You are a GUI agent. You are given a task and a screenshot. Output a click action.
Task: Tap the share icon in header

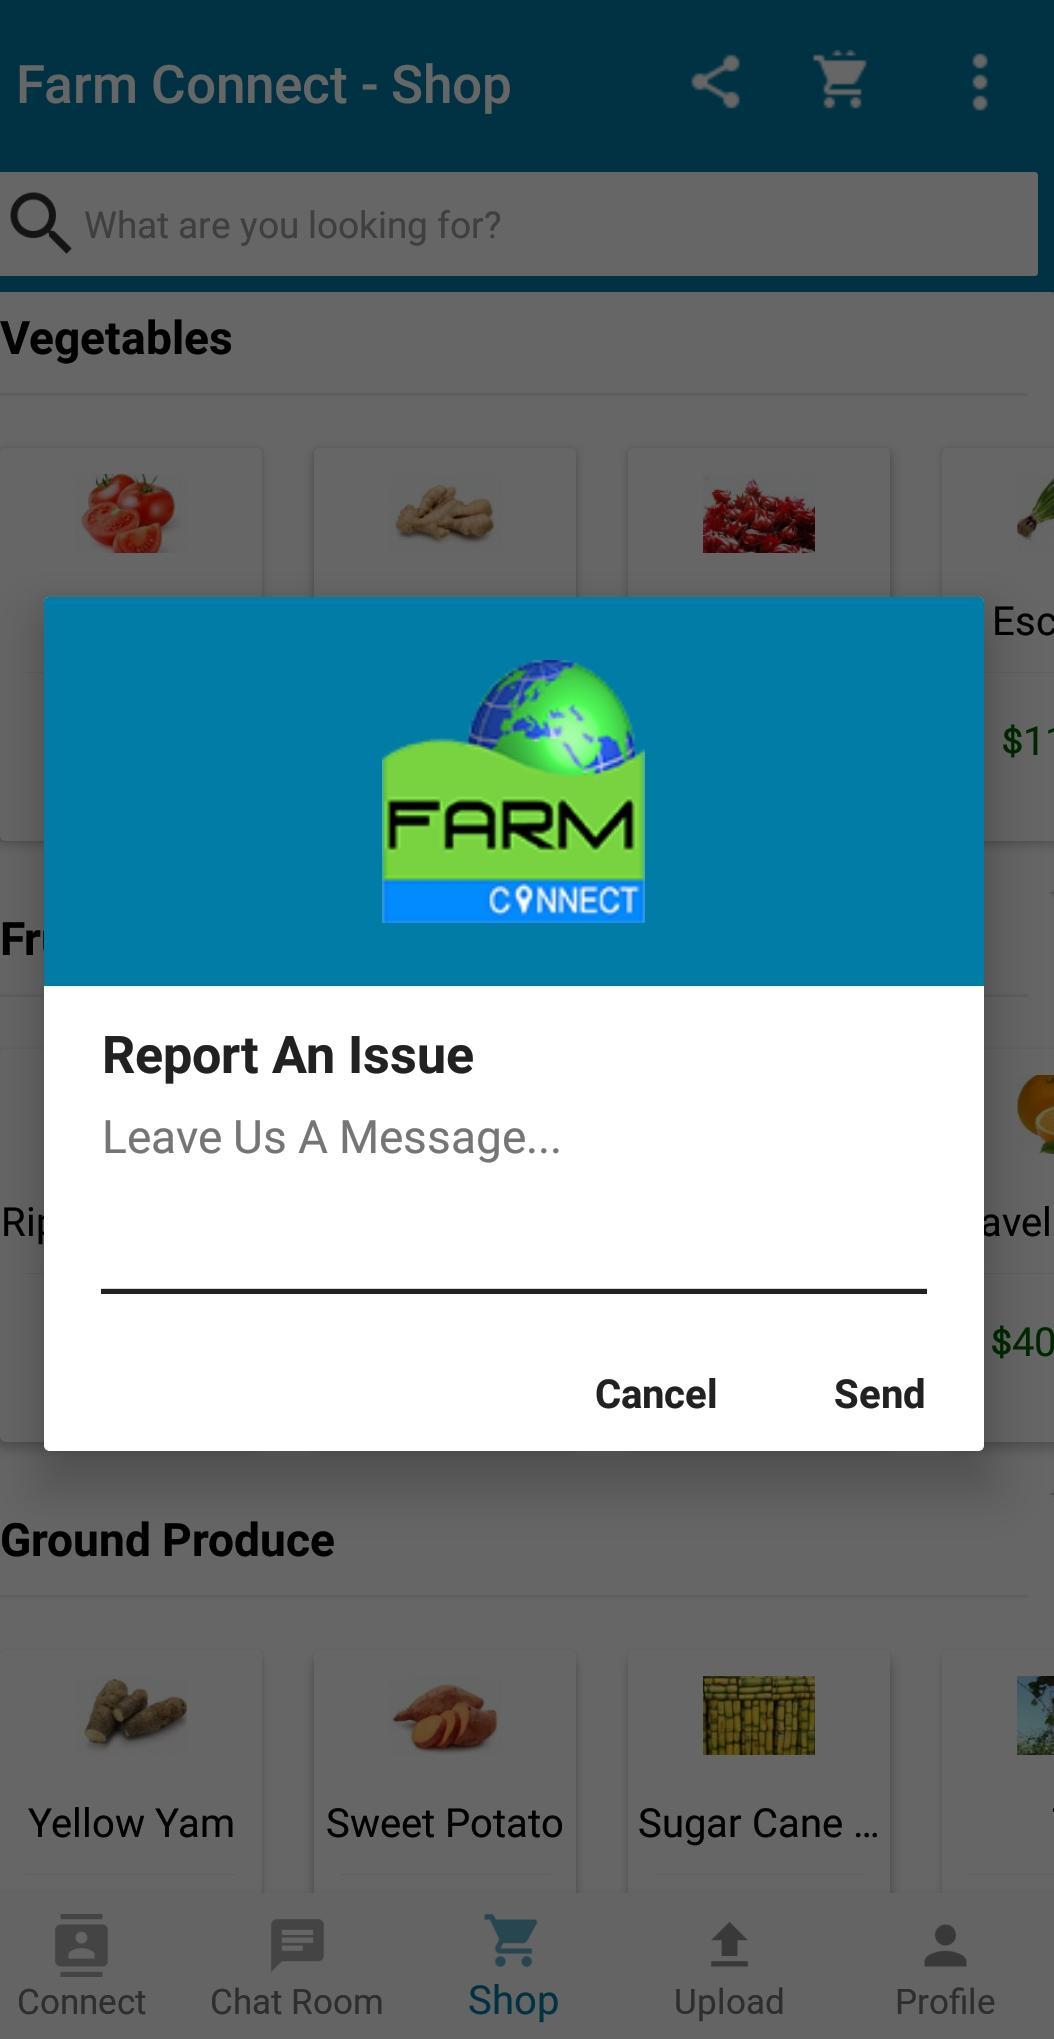pos(716,83)
